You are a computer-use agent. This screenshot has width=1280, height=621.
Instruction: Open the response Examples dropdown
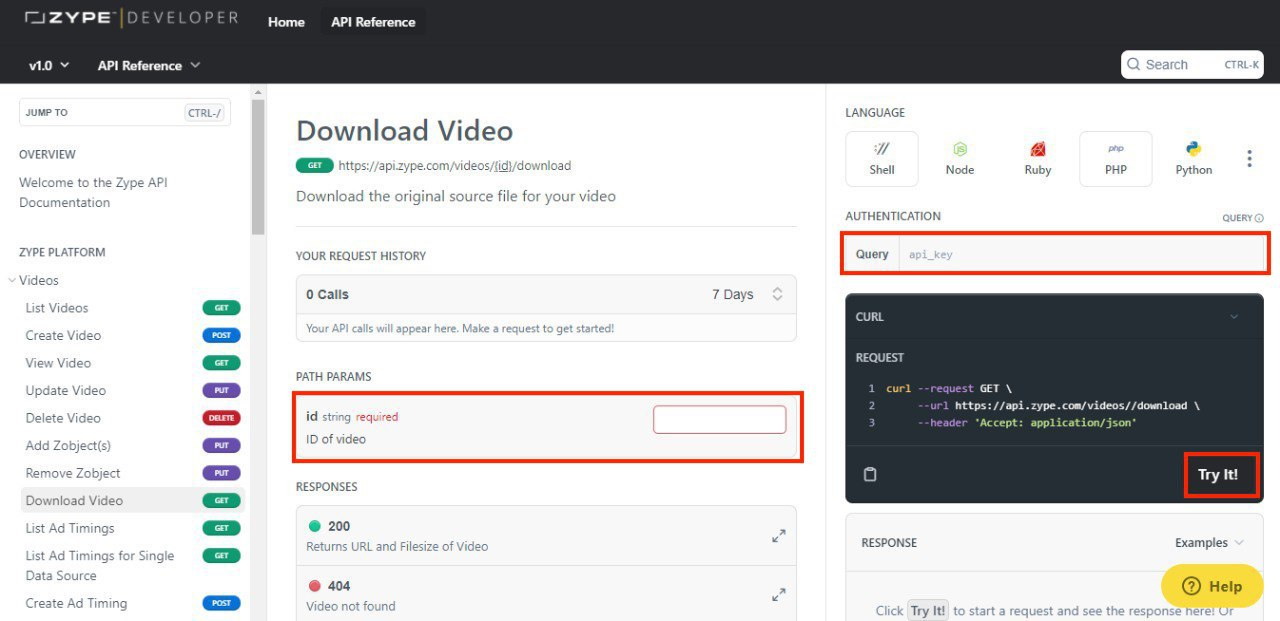(1210, 543)
